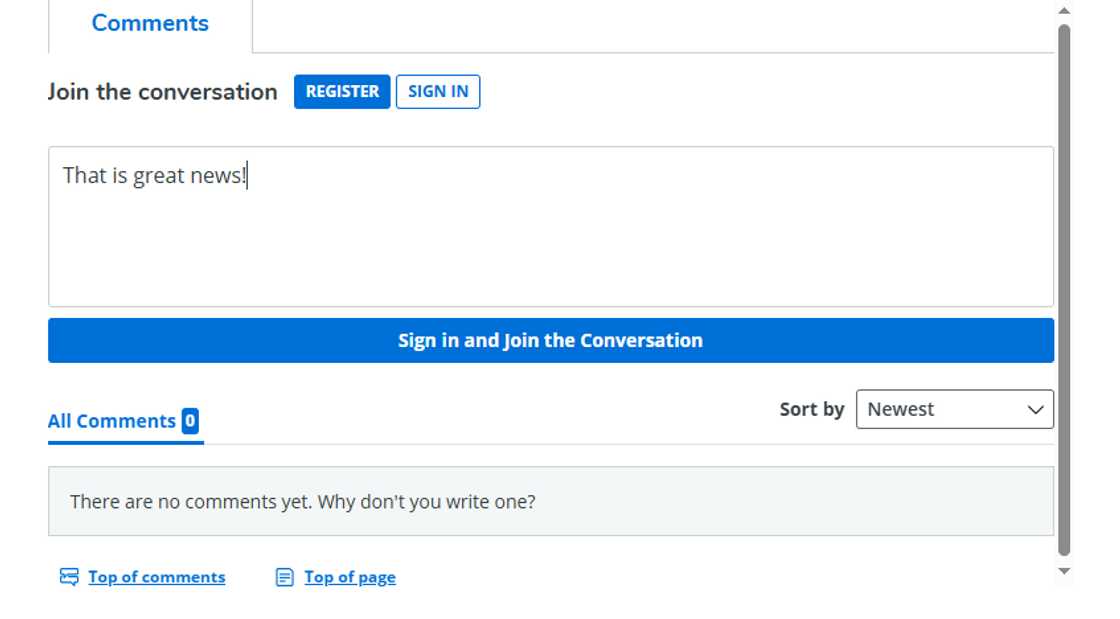Click the Sign In button

tap(438, 91)
